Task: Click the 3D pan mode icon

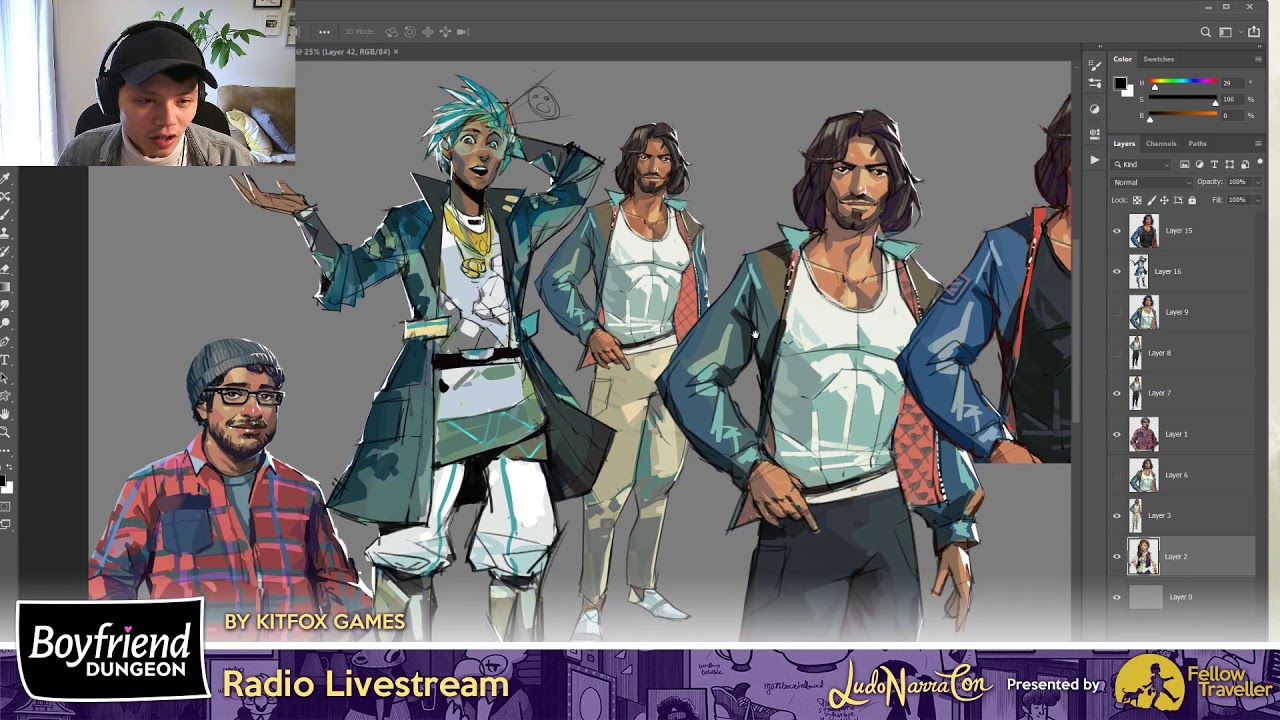Action: click(x=428, y=32)
